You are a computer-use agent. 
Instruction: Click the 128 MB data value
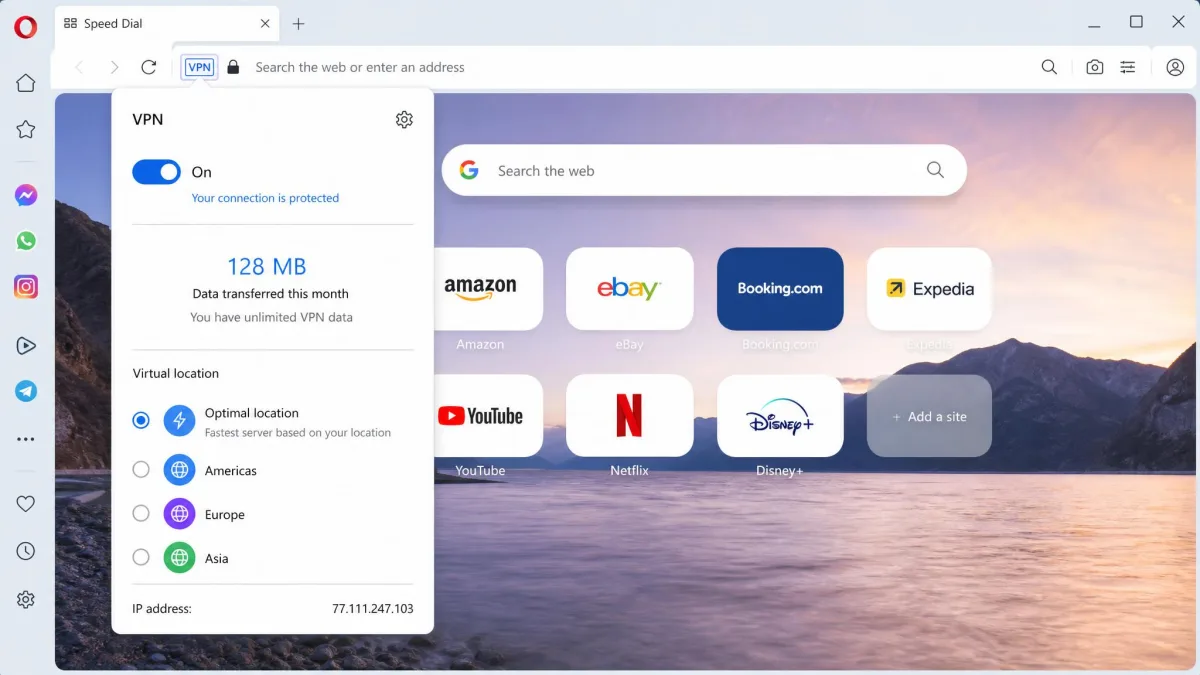267,266
